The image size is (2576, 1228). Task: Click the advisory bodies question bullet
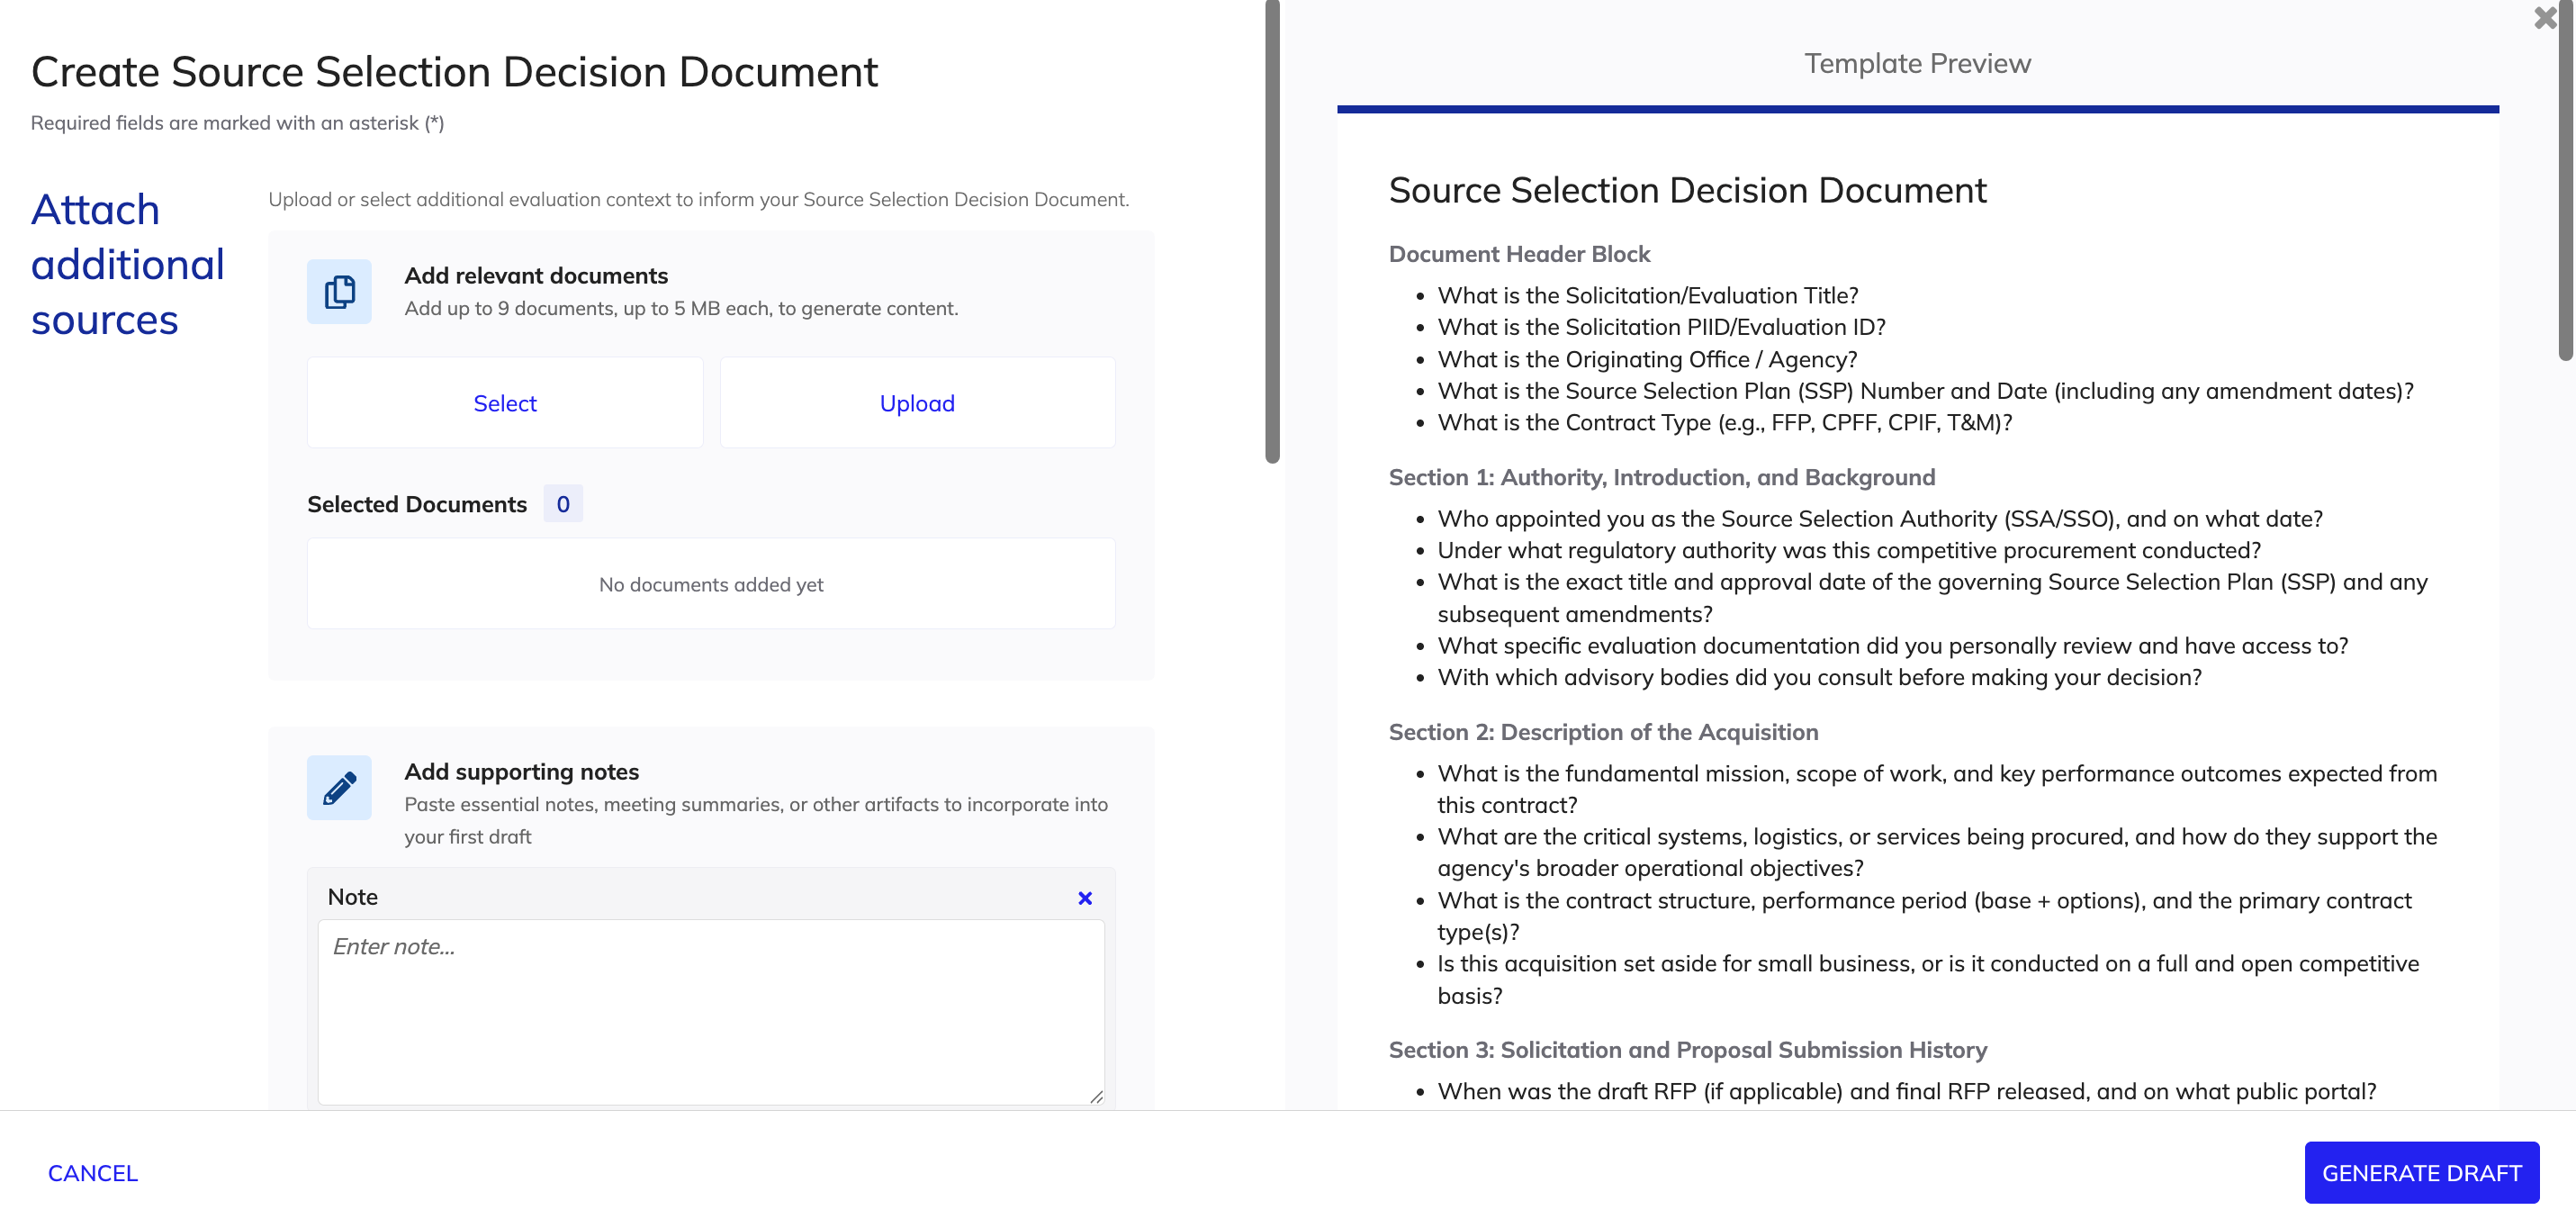[1819, 678]
